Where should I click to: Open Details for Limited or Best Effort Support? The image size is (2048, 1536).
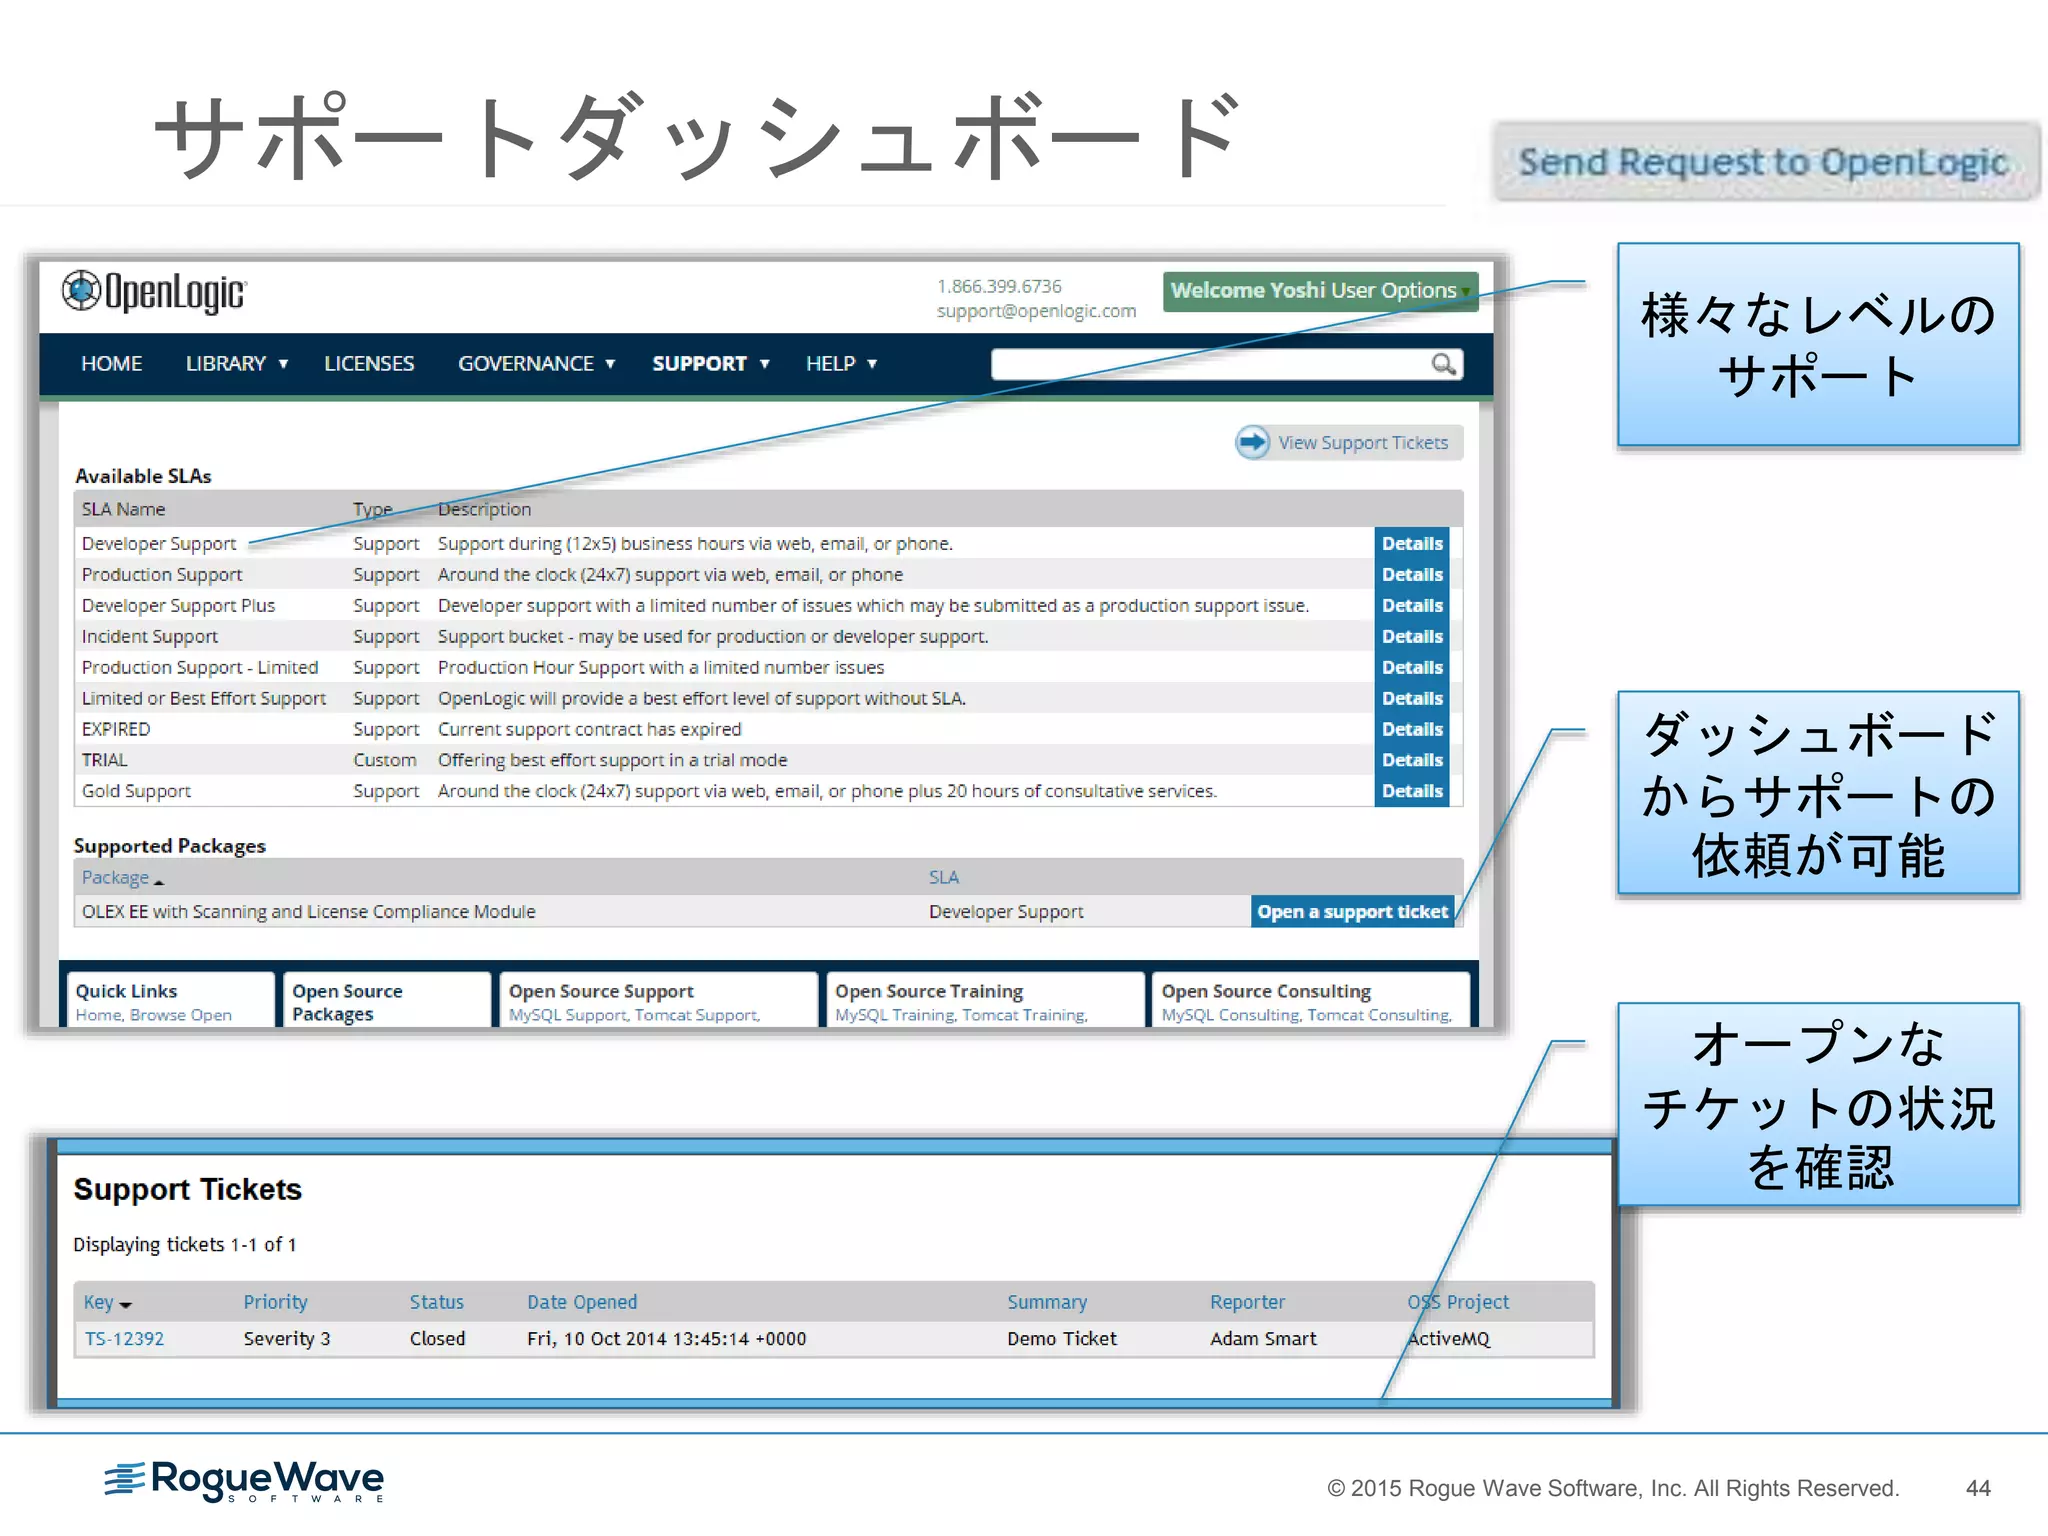click(1412, 699)
